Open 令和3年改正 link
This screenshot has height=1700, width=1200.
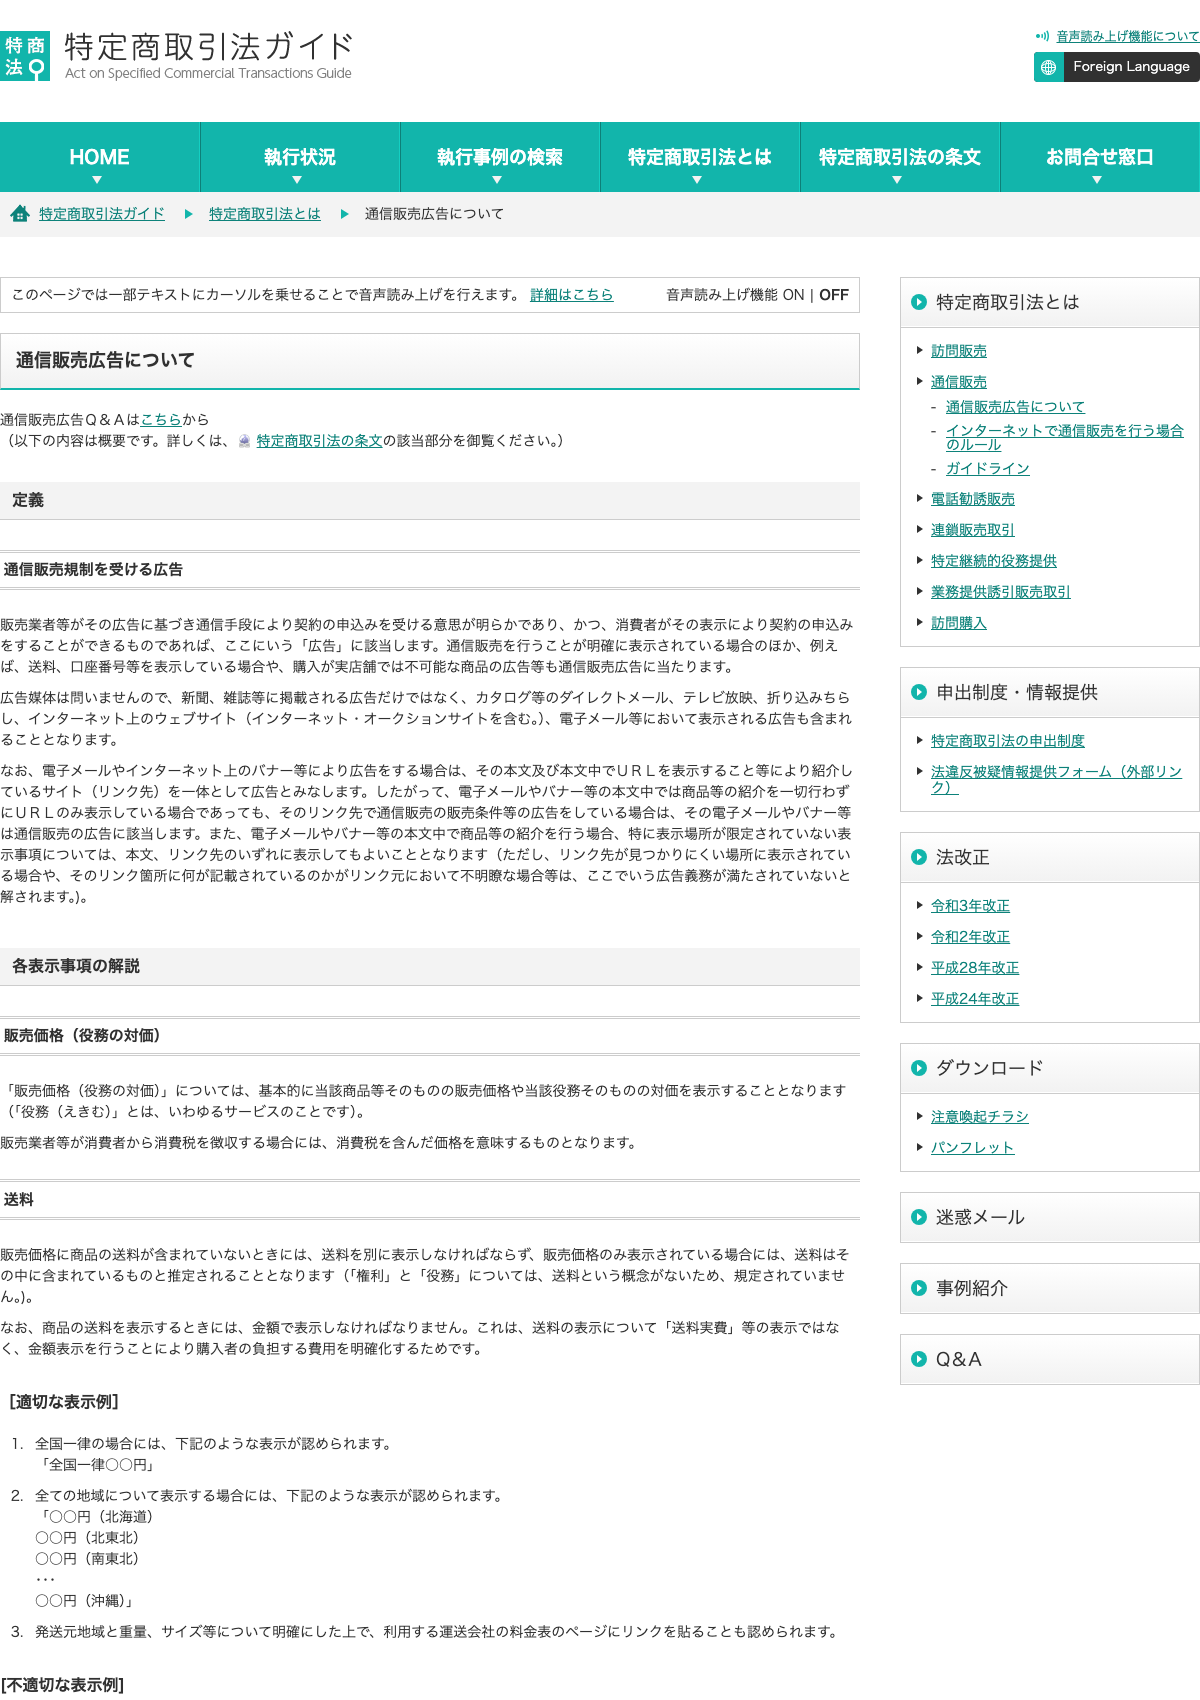point(970,906)
